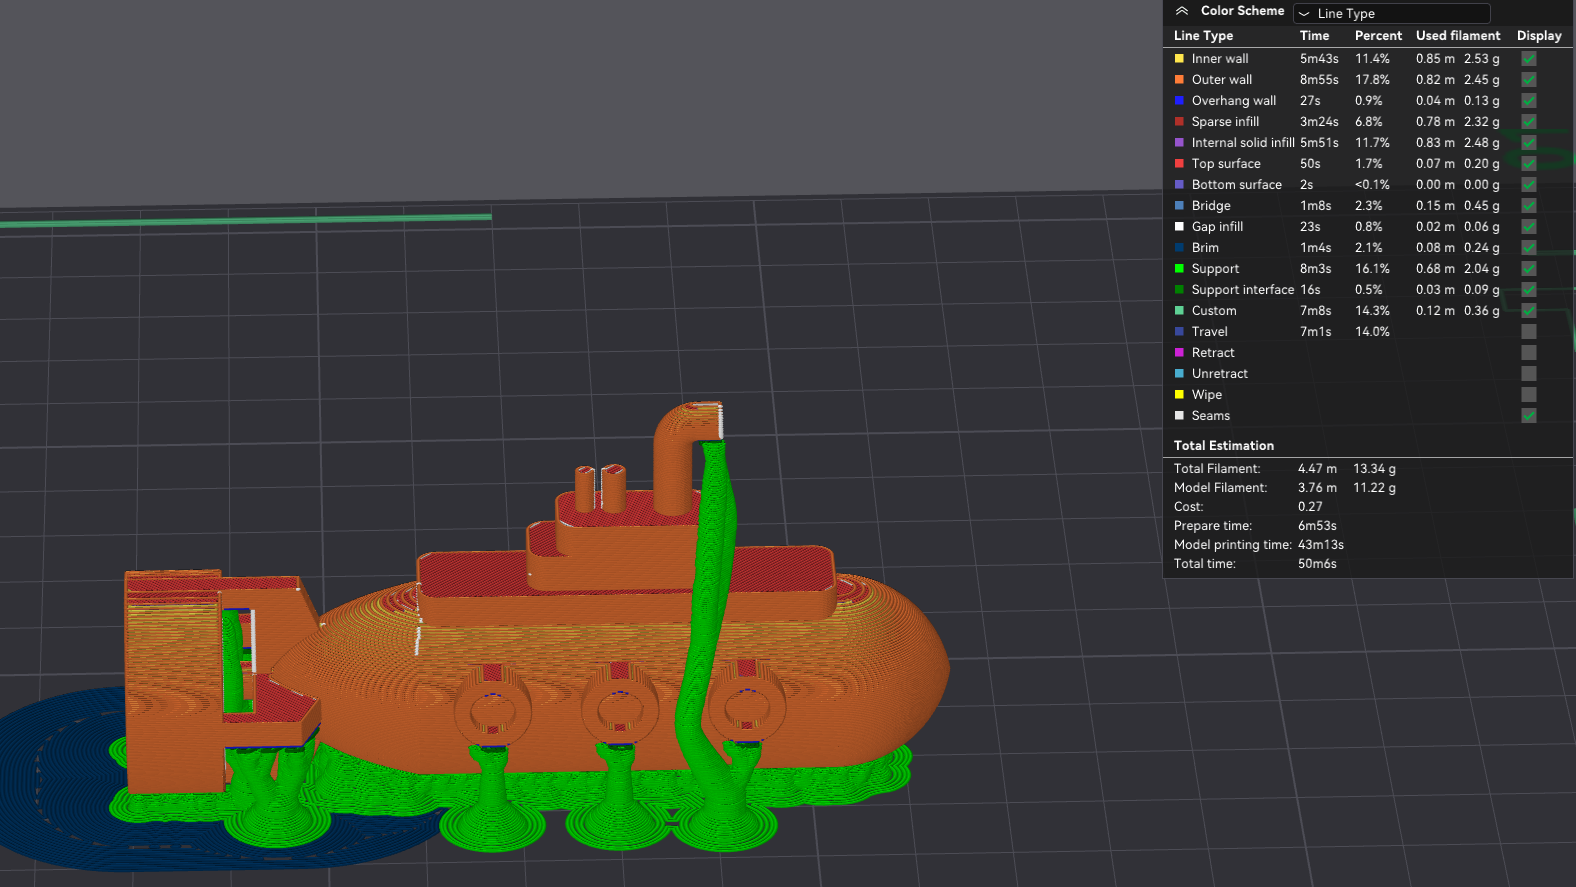Click the white Gap infill swatch
The height and width of the screenshot is (887, 1576).
(x=1179, y=227)
